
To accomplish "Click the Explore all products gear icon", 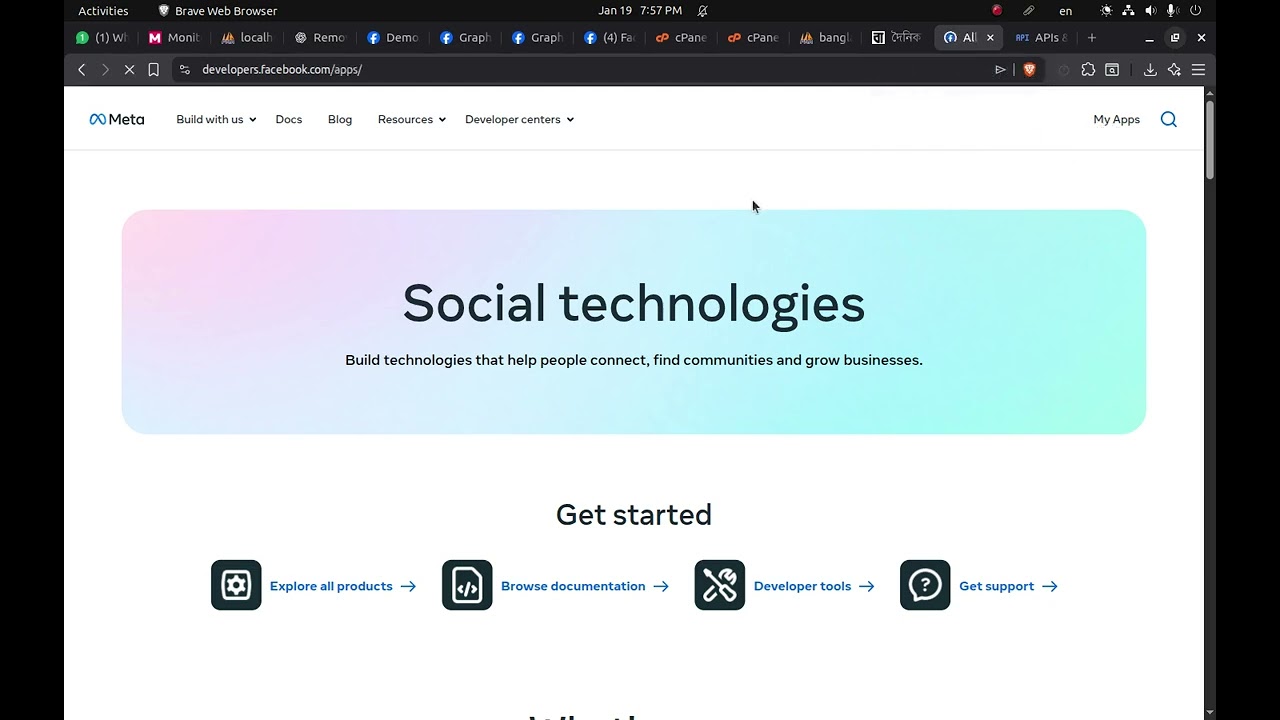I will [x=236, y=585].
